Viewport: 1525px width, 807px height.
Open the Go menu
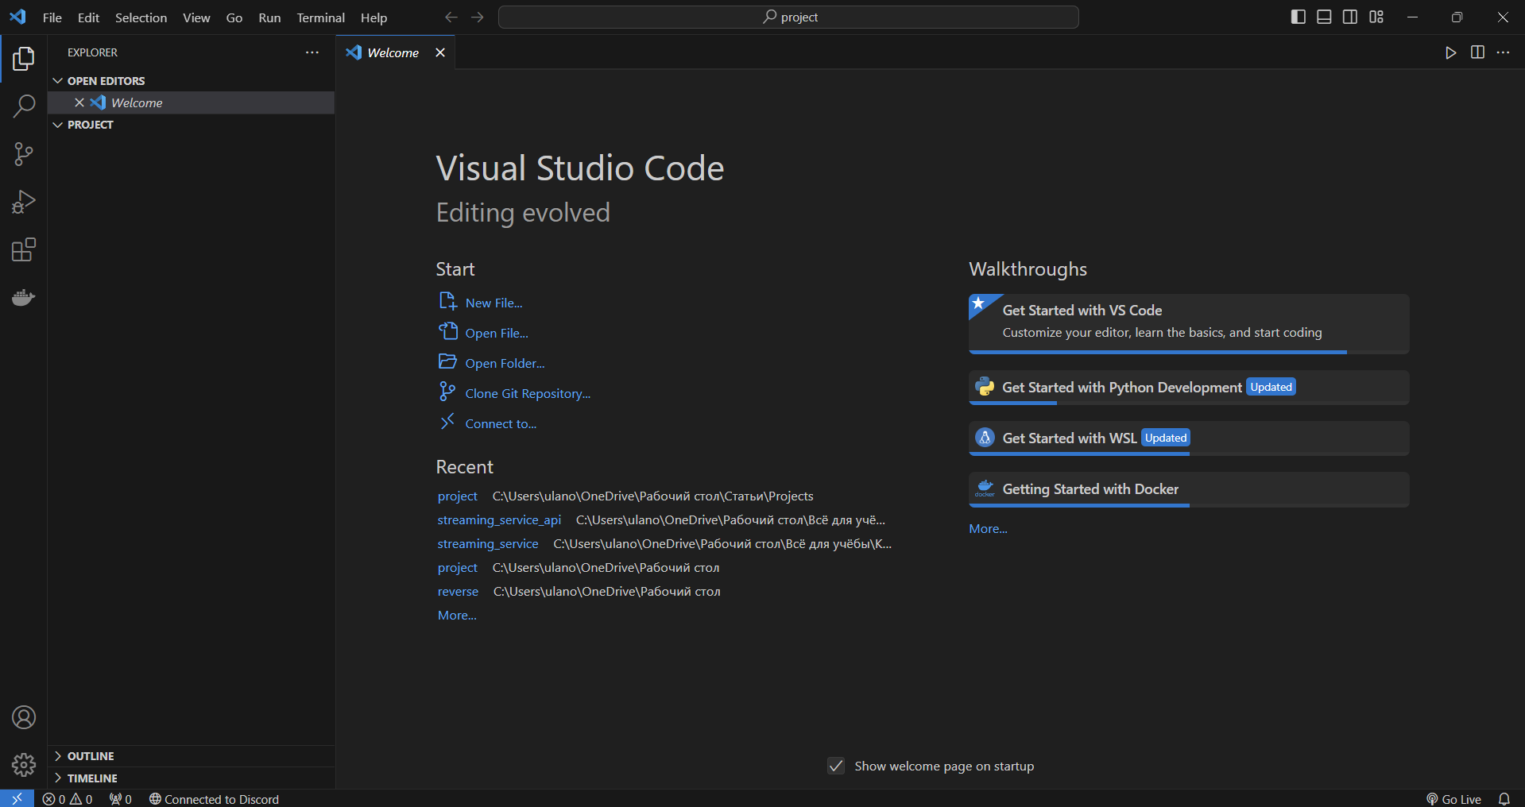(234, 18)
